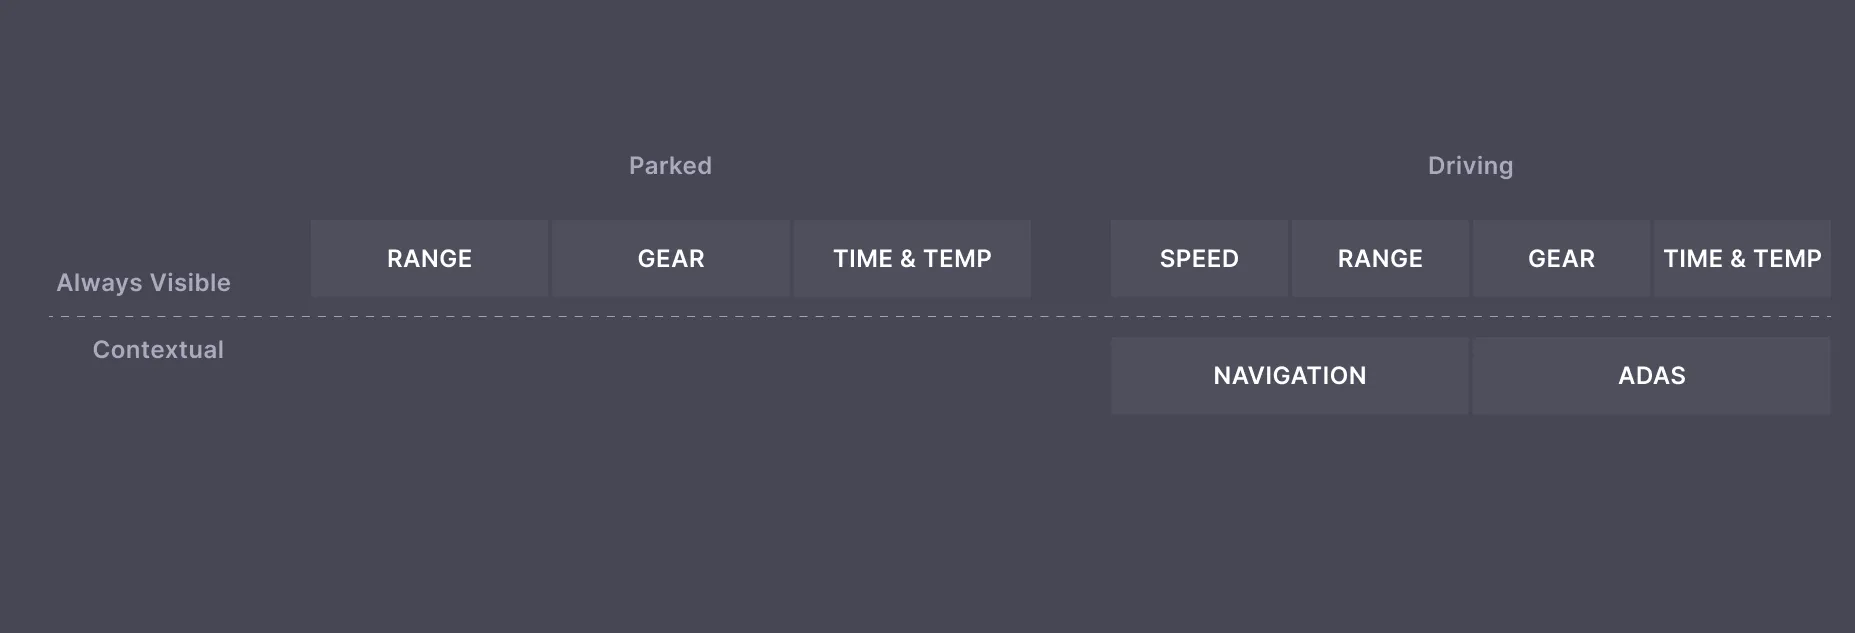Click the RANGE block under Driving
1855x633 pixels.
[1380, 259]
